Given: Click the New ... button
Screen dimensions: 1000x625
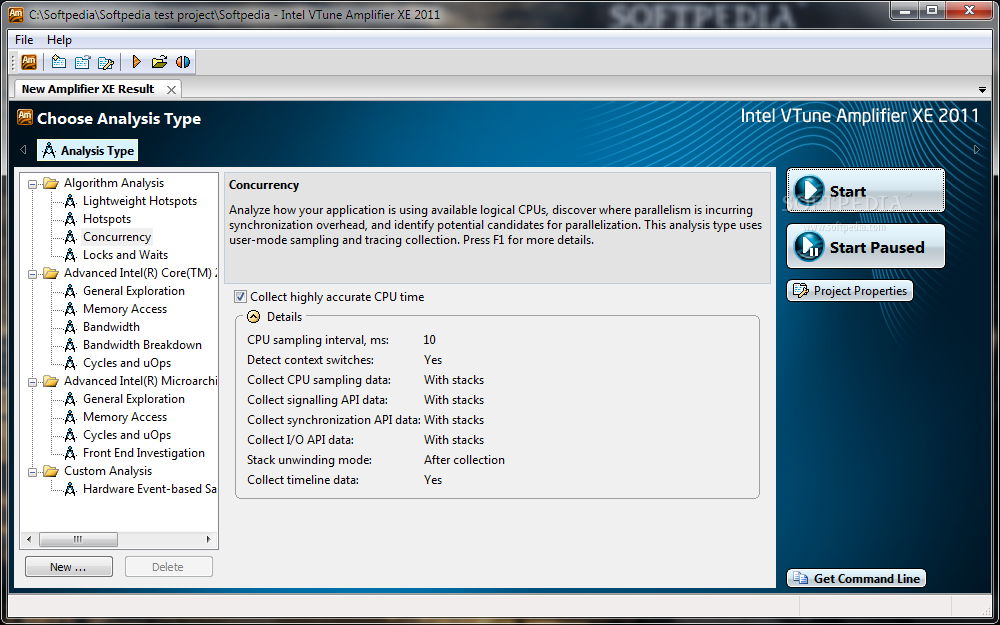Looking at the screenshot, I should tap(69, 566).
